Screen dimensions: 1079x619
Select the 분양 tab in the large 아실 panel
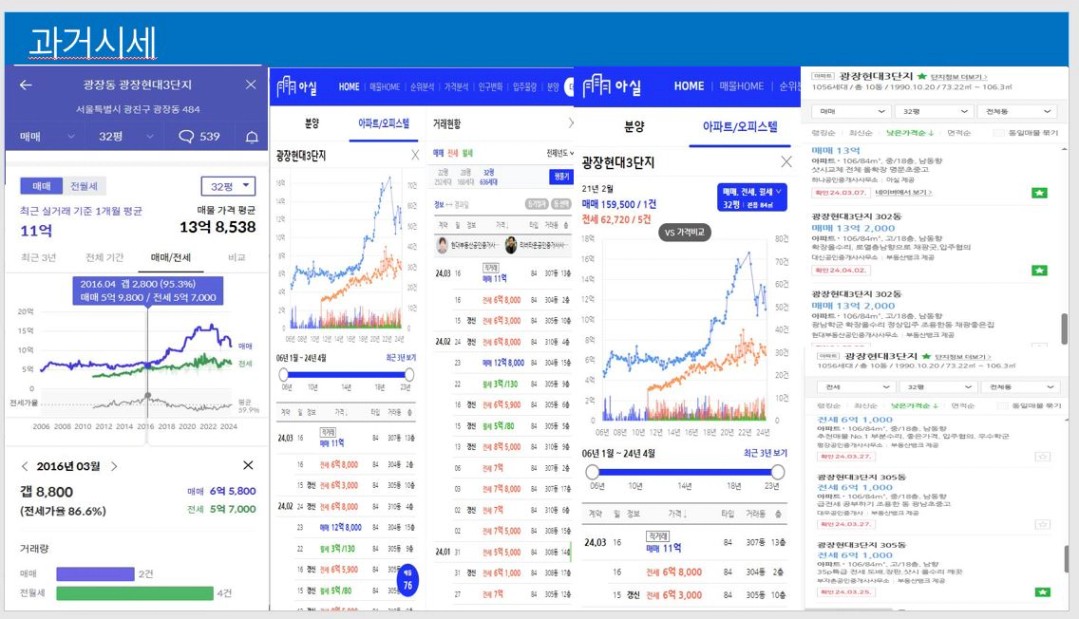point(634,127)
